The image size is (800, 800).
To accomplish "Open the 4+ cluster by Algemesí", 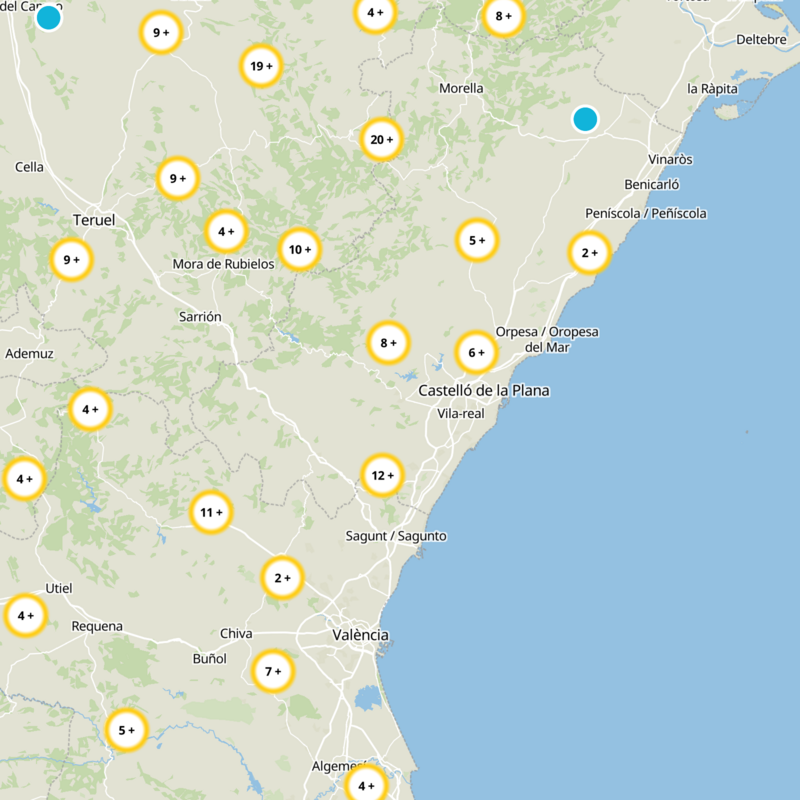I will click(x=366, y=786).
